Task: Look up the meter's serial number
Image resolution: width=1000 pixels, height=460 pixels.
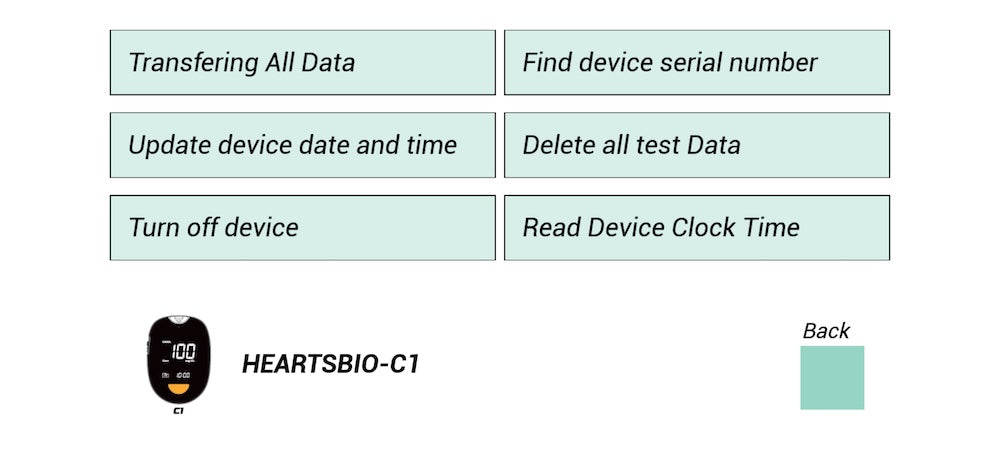Action: (x=696, y=62)
